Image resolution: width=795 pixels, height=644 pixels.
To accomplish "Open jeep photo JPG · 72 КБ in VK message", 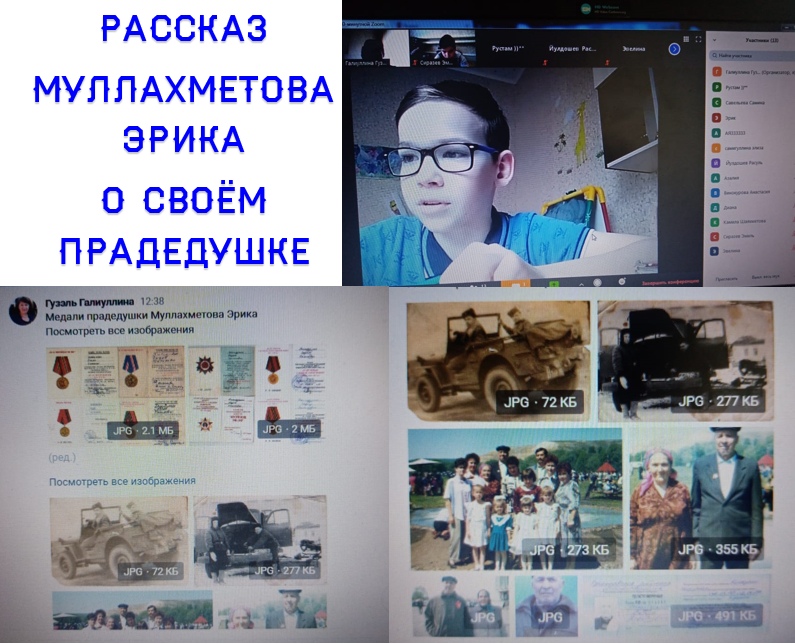I will click(119, 542).
